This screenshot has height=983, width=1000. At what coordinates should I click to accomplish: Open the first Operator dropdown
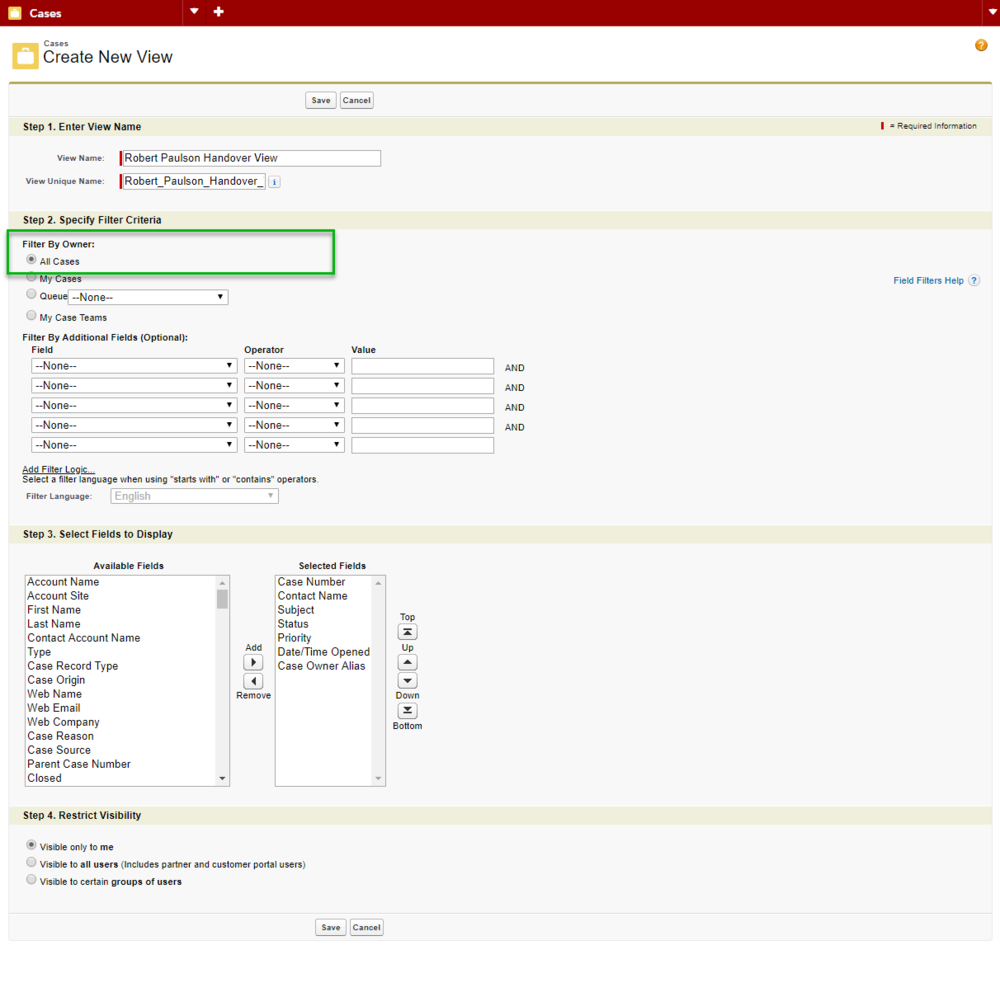point(294,366)
